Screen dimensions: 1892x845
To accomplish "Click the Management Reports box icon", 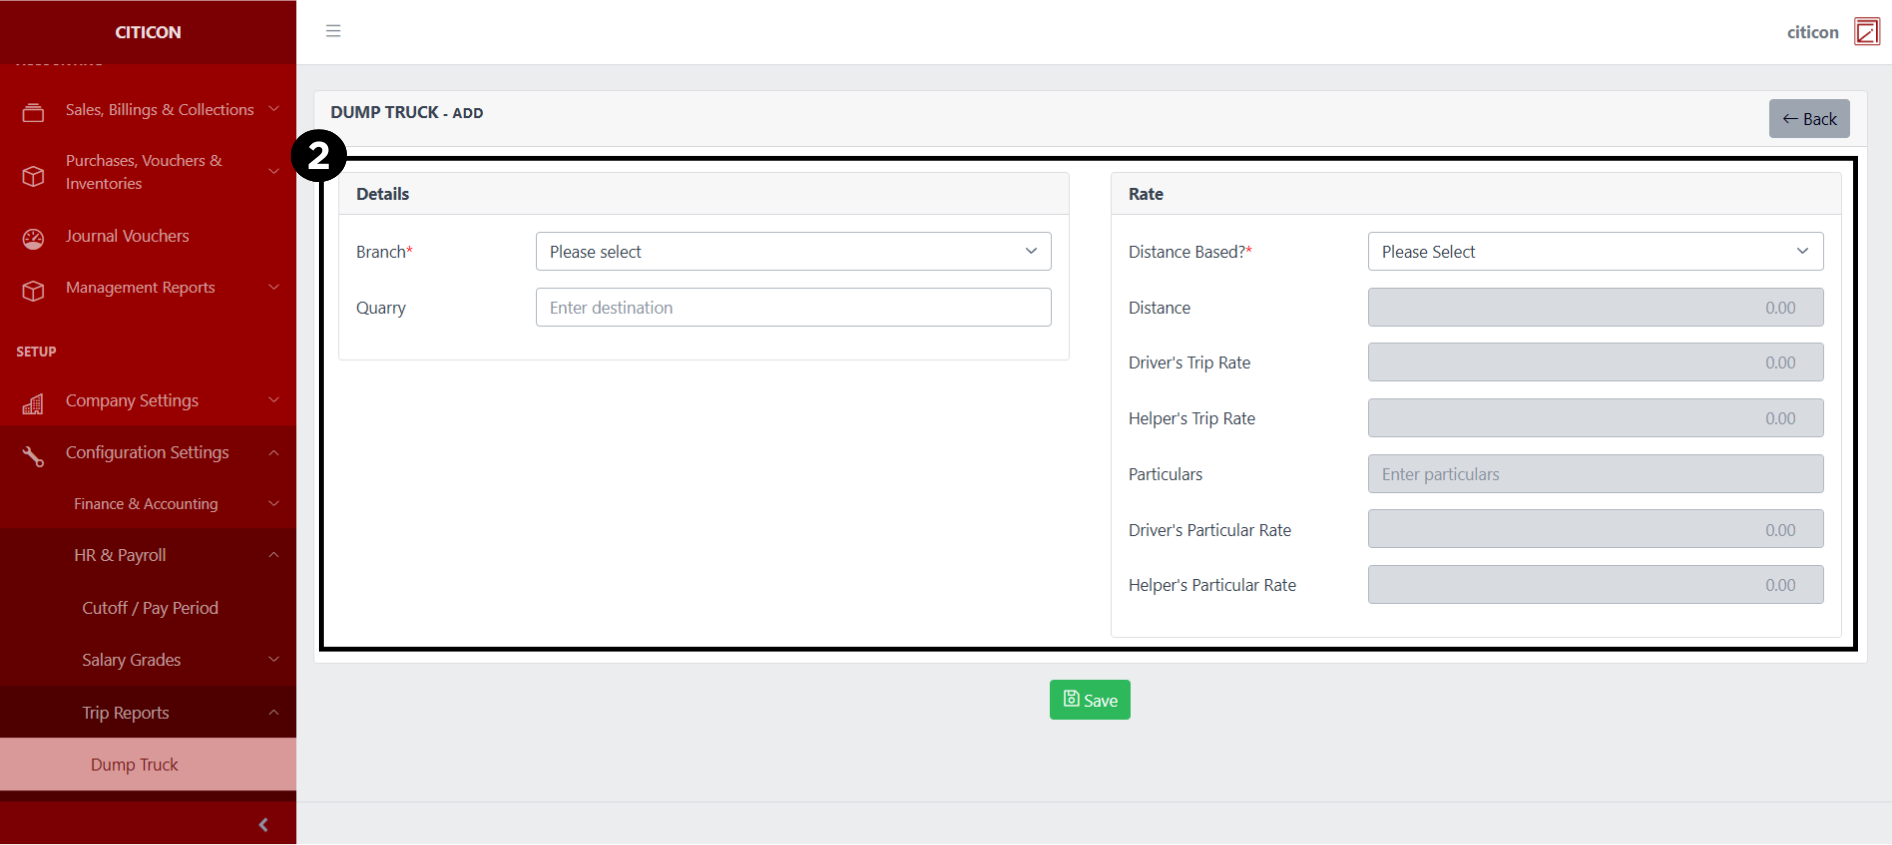I will coord(33,290).
